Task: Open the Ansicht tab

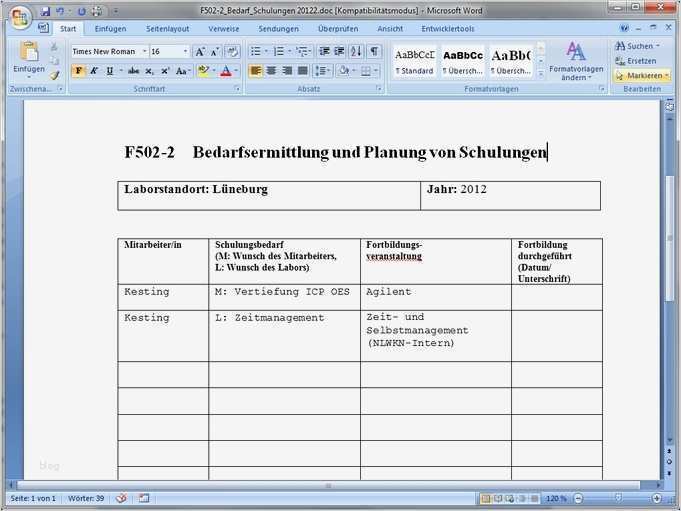Action: 390,29
